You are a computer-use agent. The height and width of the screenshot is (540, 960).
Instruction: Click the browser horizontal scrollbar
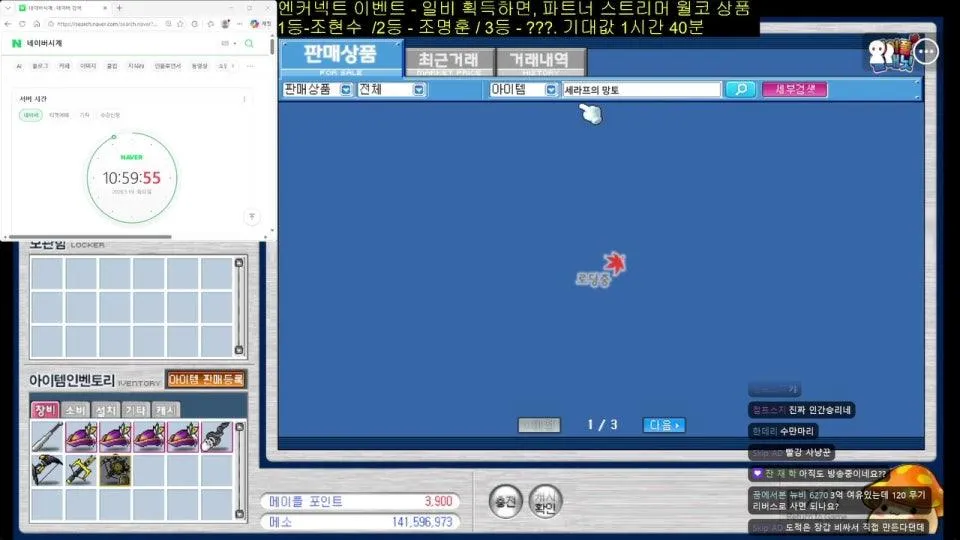click(x=91, y=237)
